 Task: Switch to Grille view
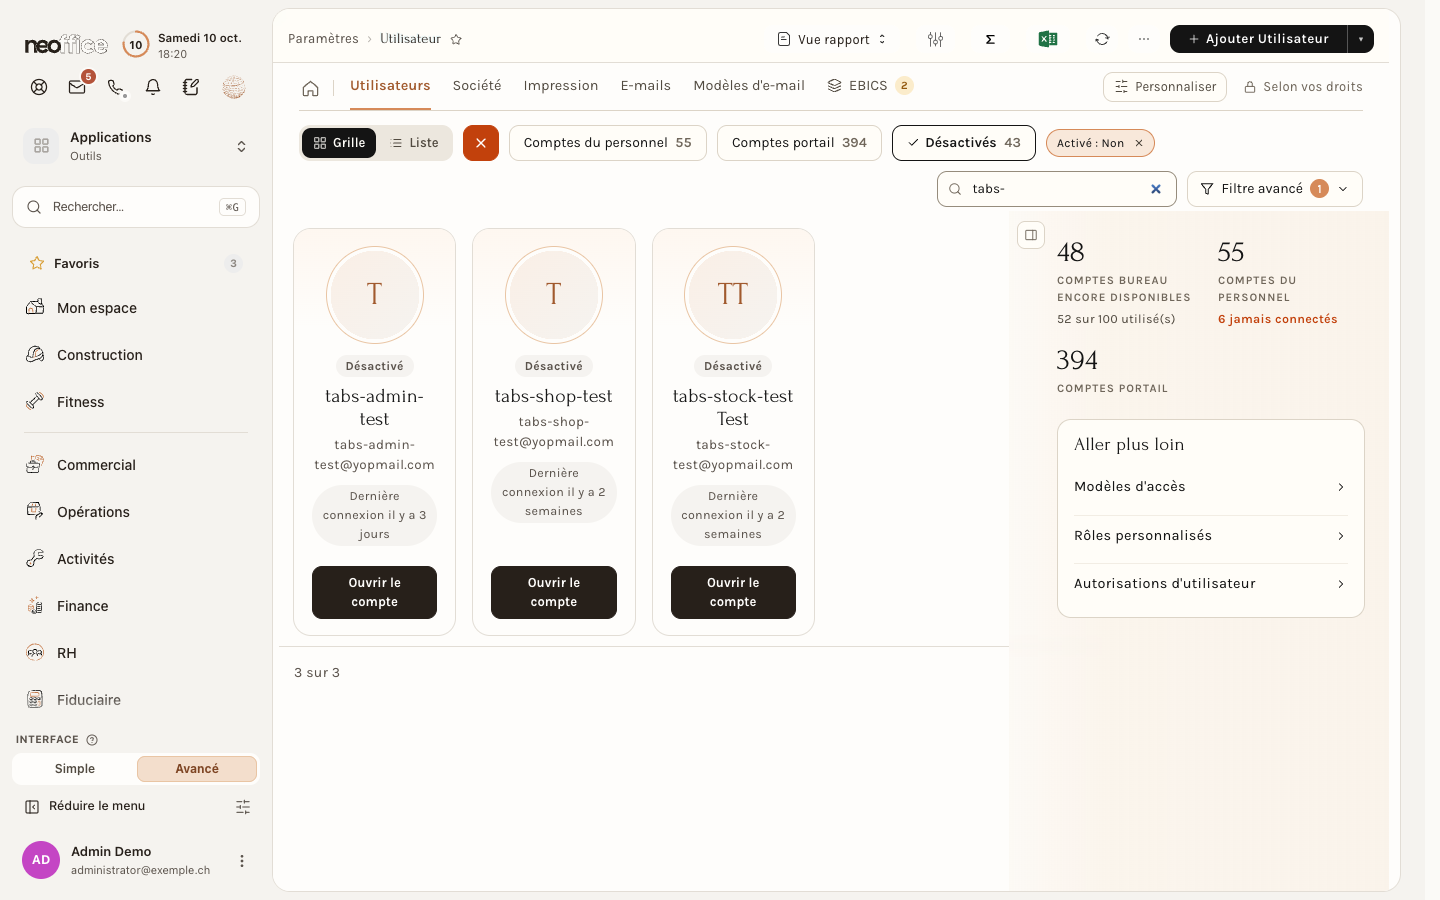[x=339, y=143]
